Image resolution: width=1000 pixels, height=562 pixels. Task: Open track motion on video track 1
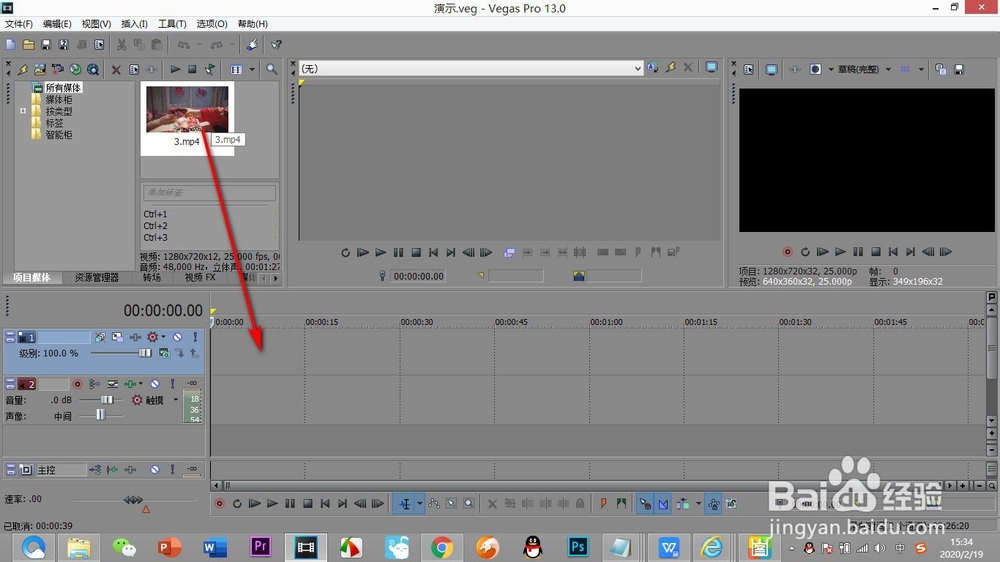pyautogui.click(x=117, y=336)
